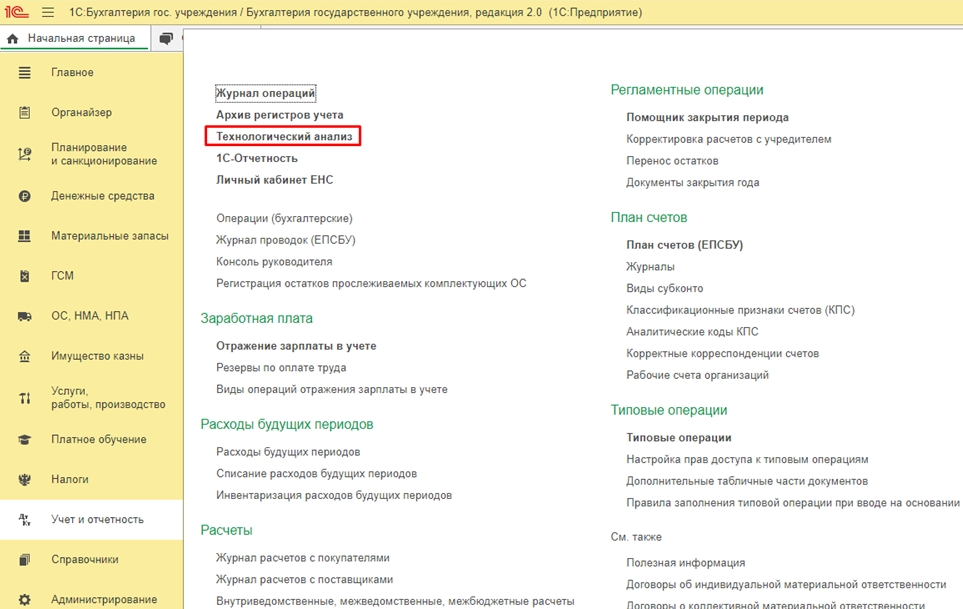This screenshot has width=963, height=609.
Task: Open the highlighted Технологический анализ link
Action: [x=284, y=136]
